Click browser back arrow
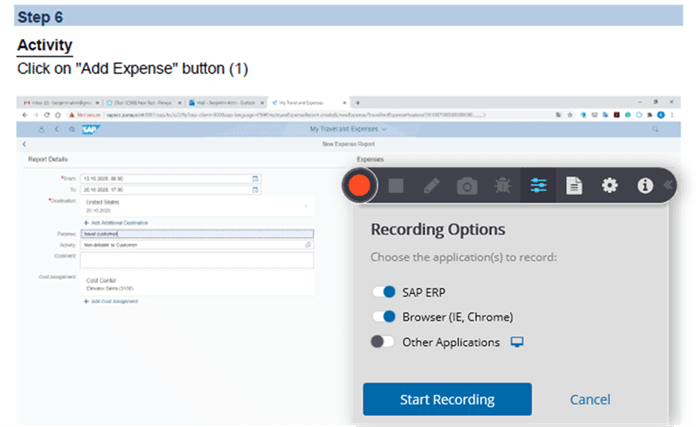The image size is (700, 427). click(x=25, y=115)
